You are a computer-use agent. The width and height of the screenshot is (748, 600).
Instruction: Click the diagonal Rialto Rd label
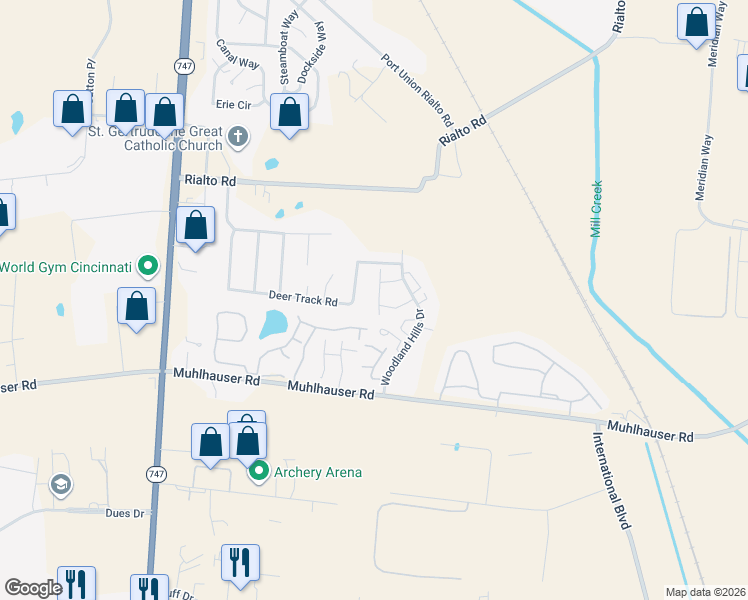463,130
